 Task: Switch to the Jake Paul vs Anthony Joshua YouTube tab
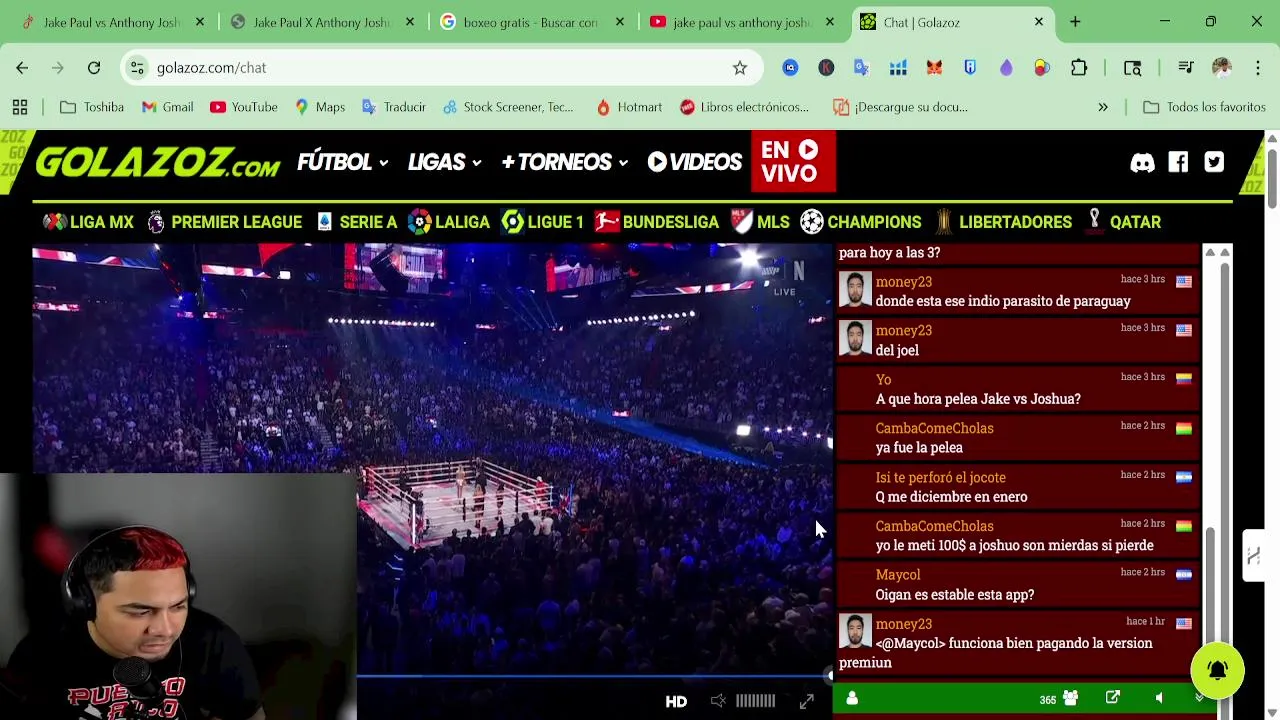(x=741, y=22)
